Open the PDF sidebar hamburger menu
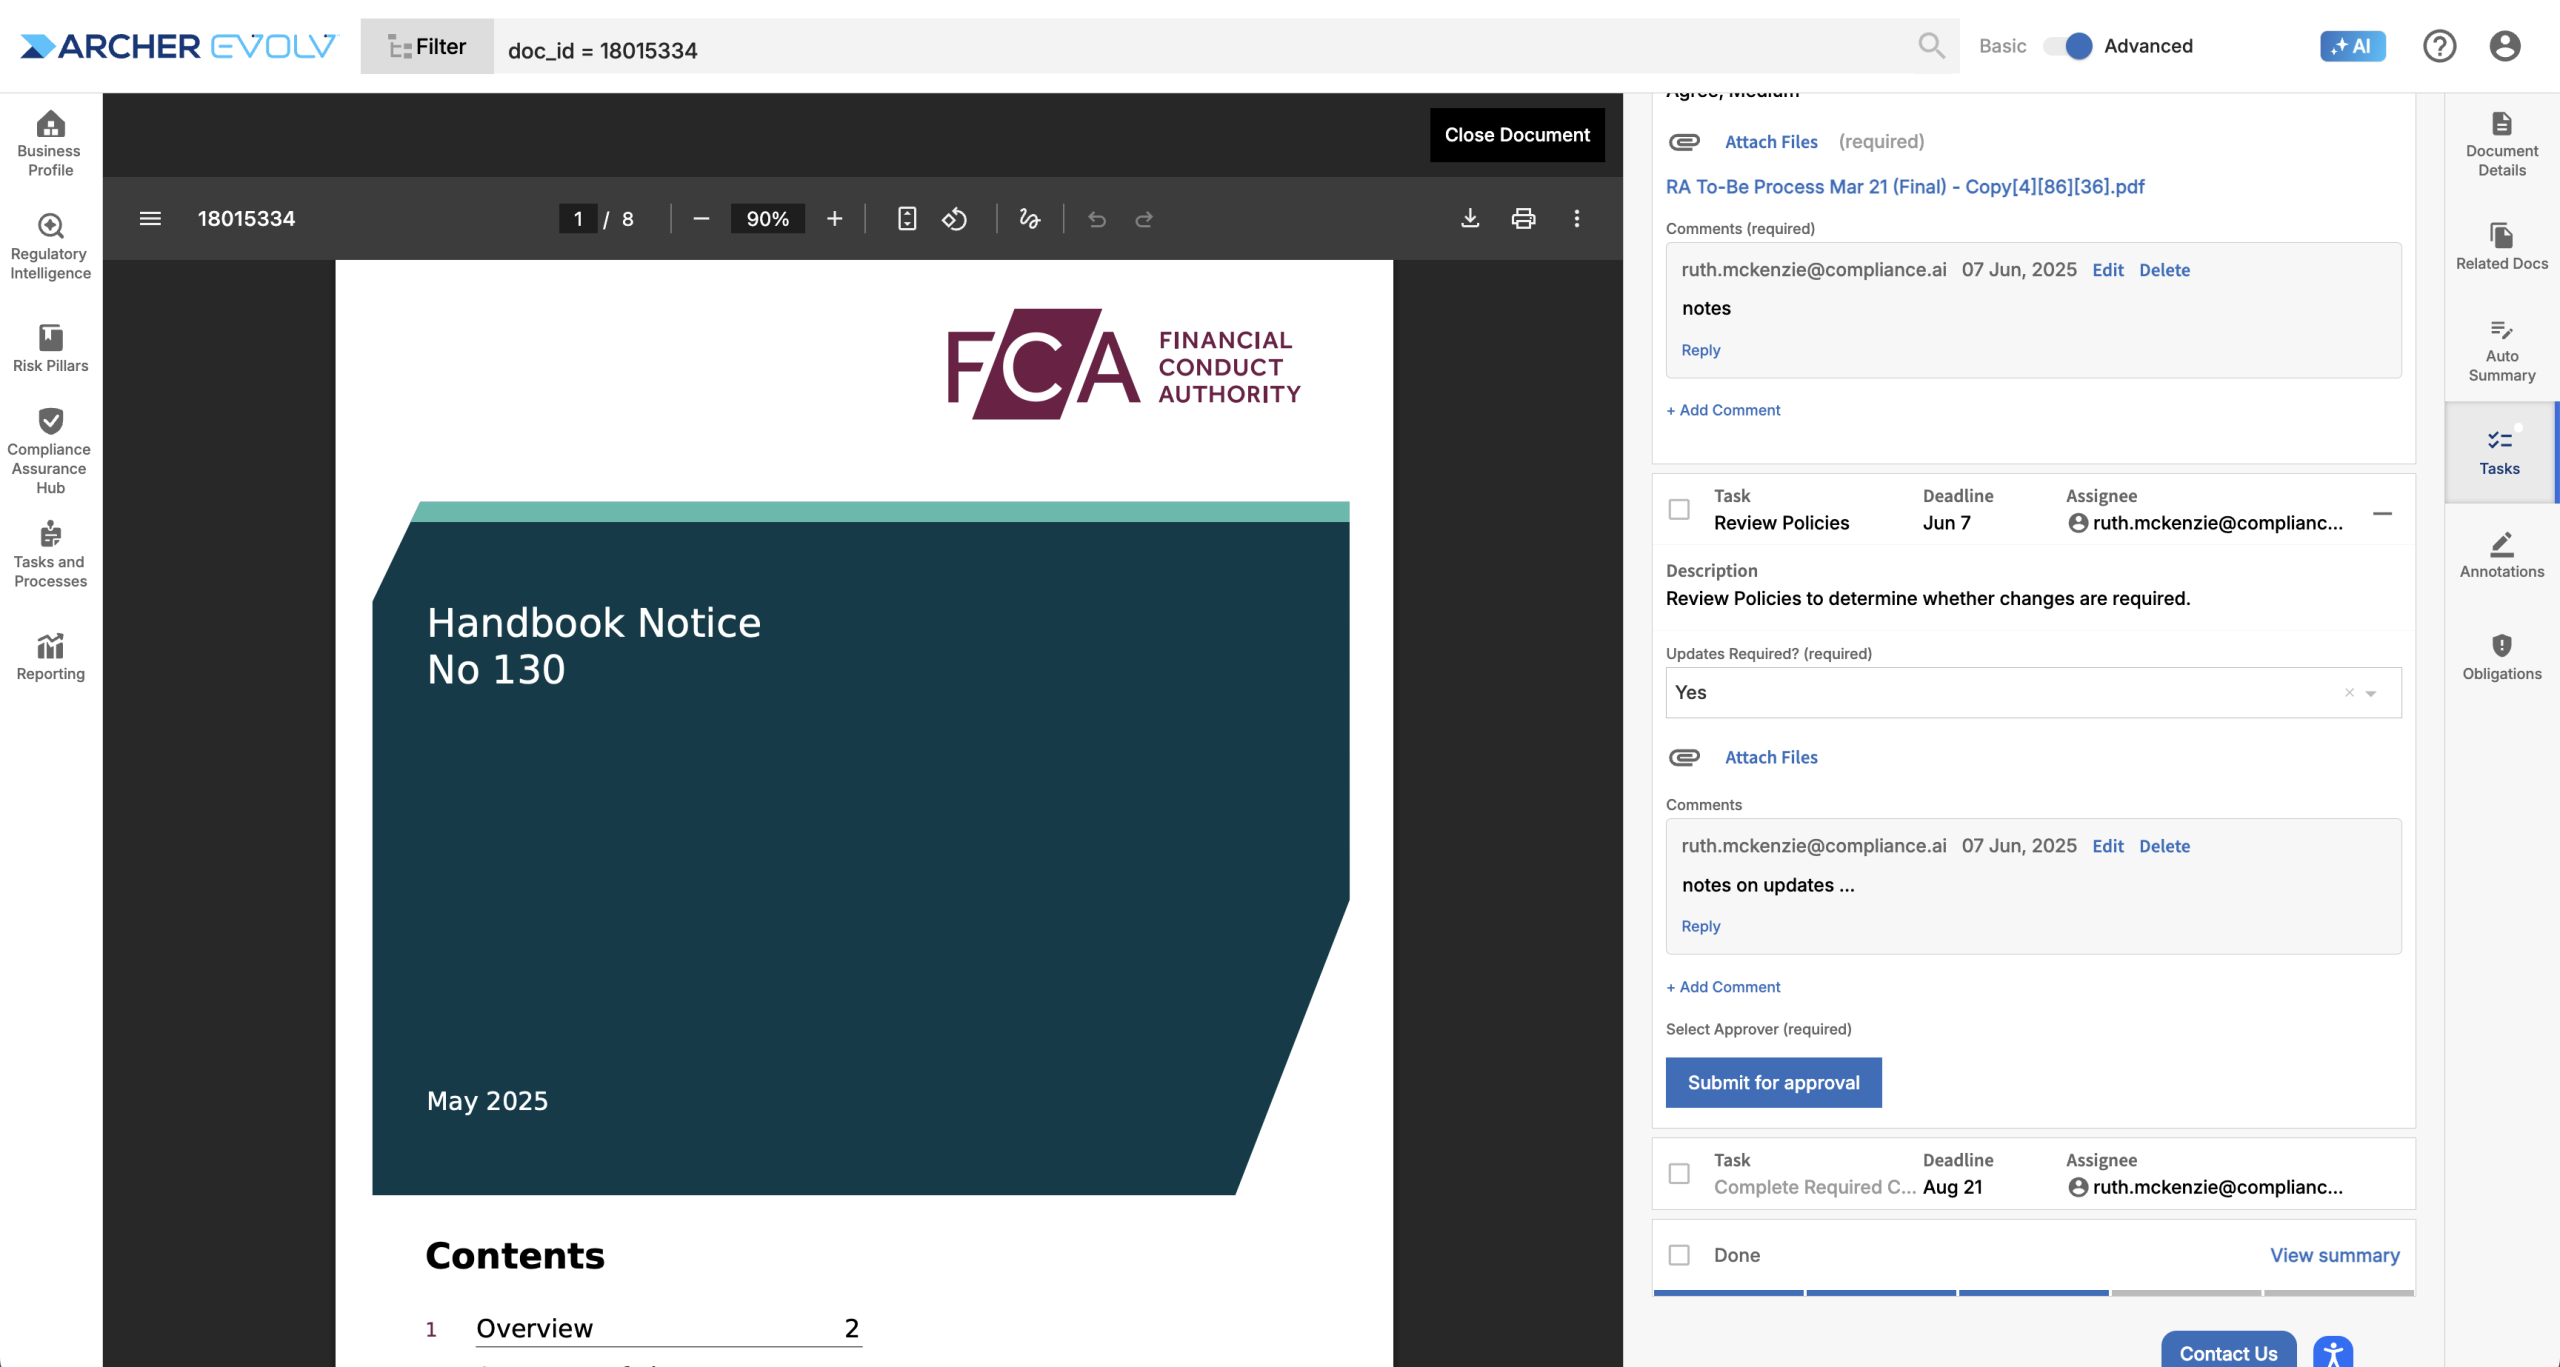Image resolution: width=2560 pixels, height=1367 pixels. [x=150, y=219]
